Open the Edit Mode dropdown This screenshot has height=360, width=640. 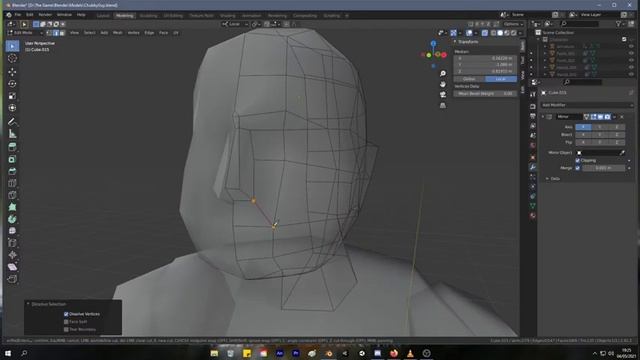click(26, 33)
